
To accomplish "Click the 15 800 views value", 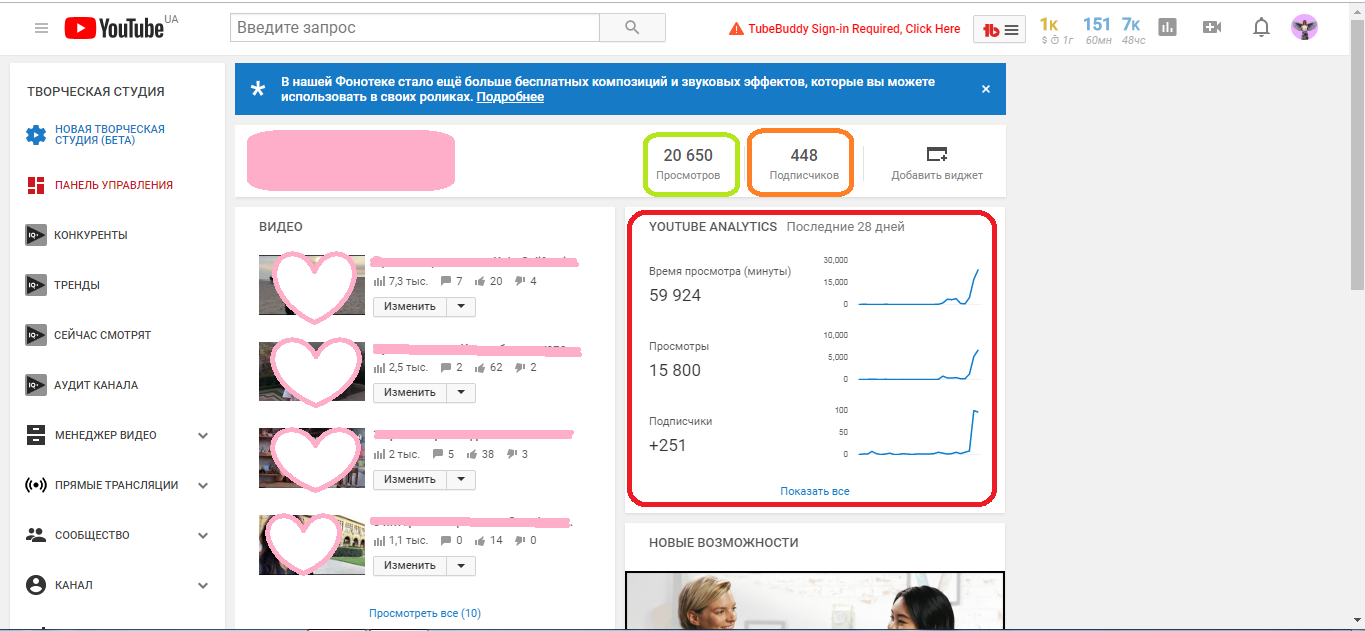I will tap(675, 370).
